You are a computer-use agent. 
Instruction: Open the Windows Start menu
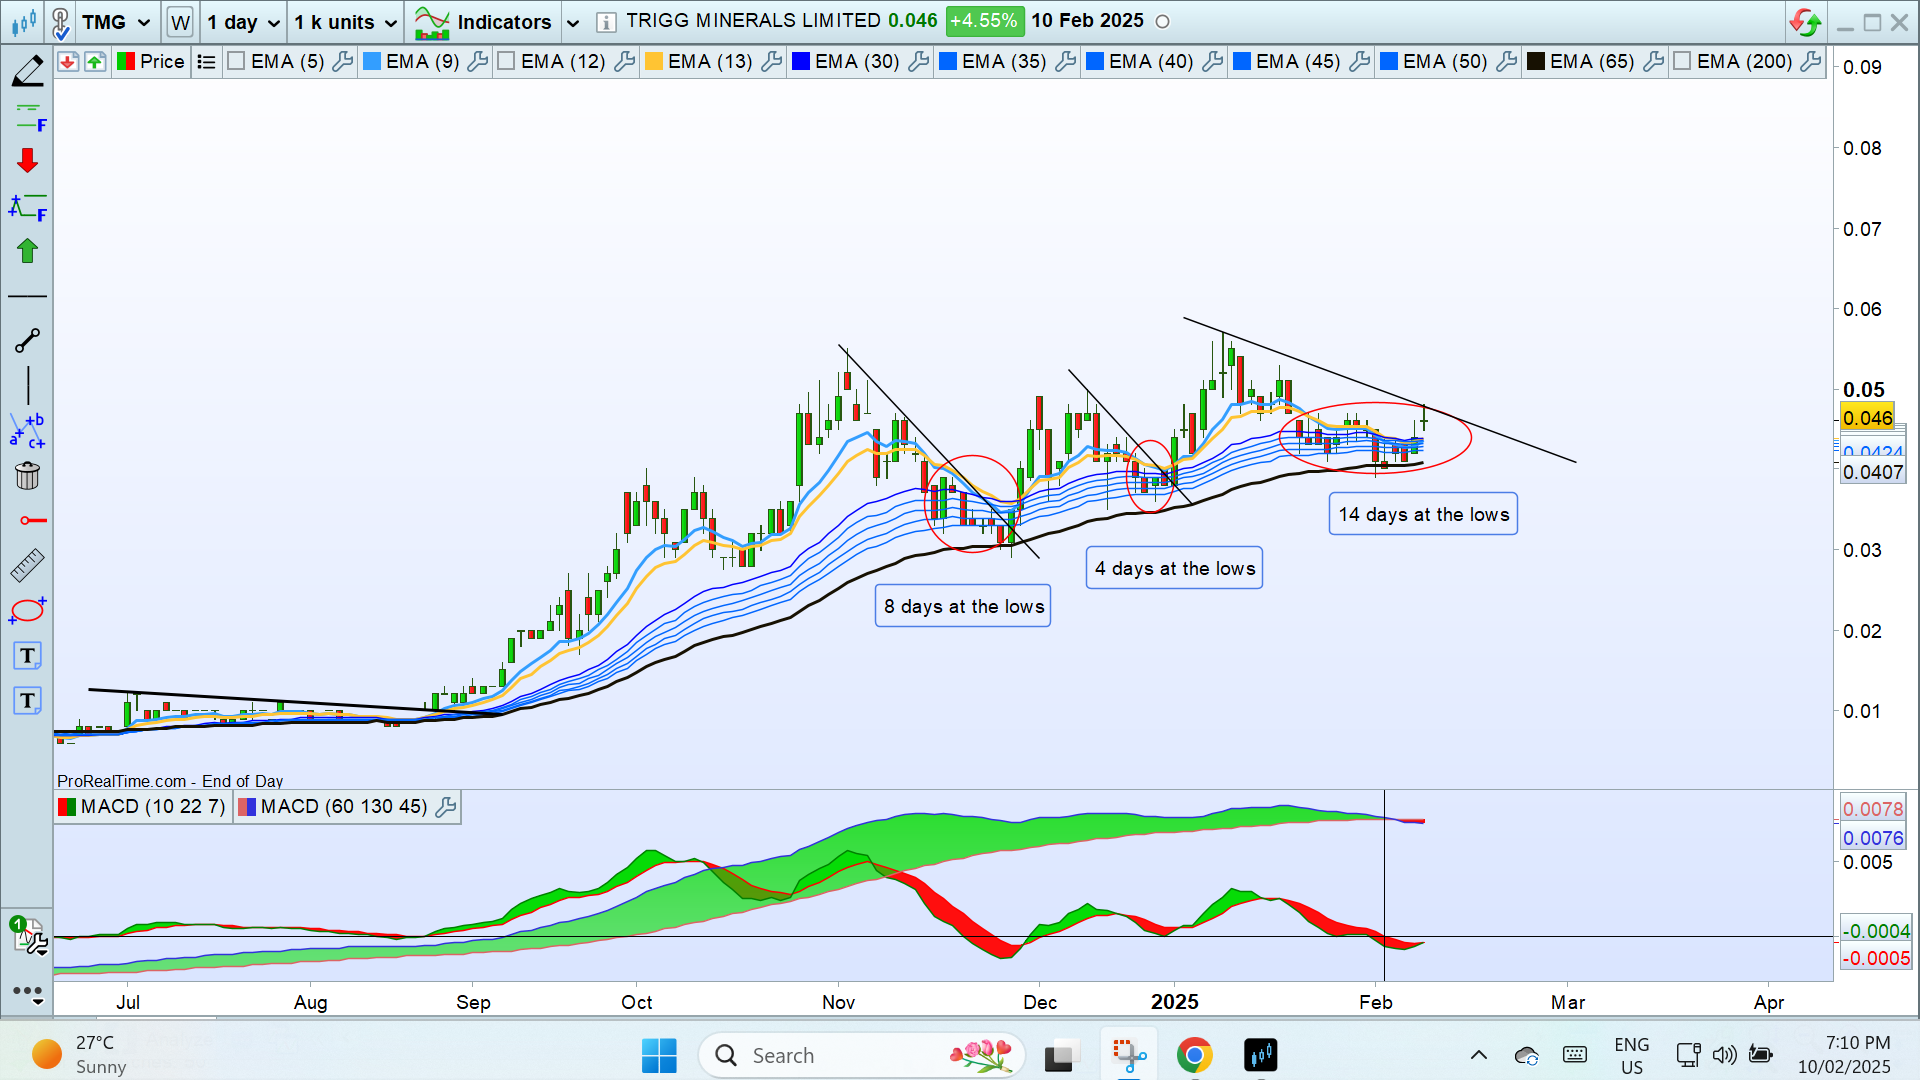(659, 1055)
